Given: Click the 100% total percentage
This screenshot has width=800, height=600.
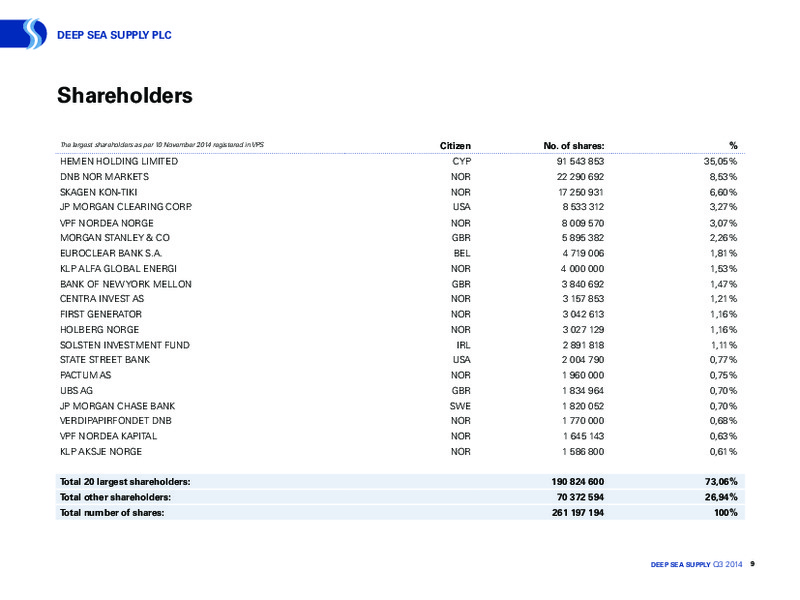Looking at the screenshot, I should [x=726, y=513].
